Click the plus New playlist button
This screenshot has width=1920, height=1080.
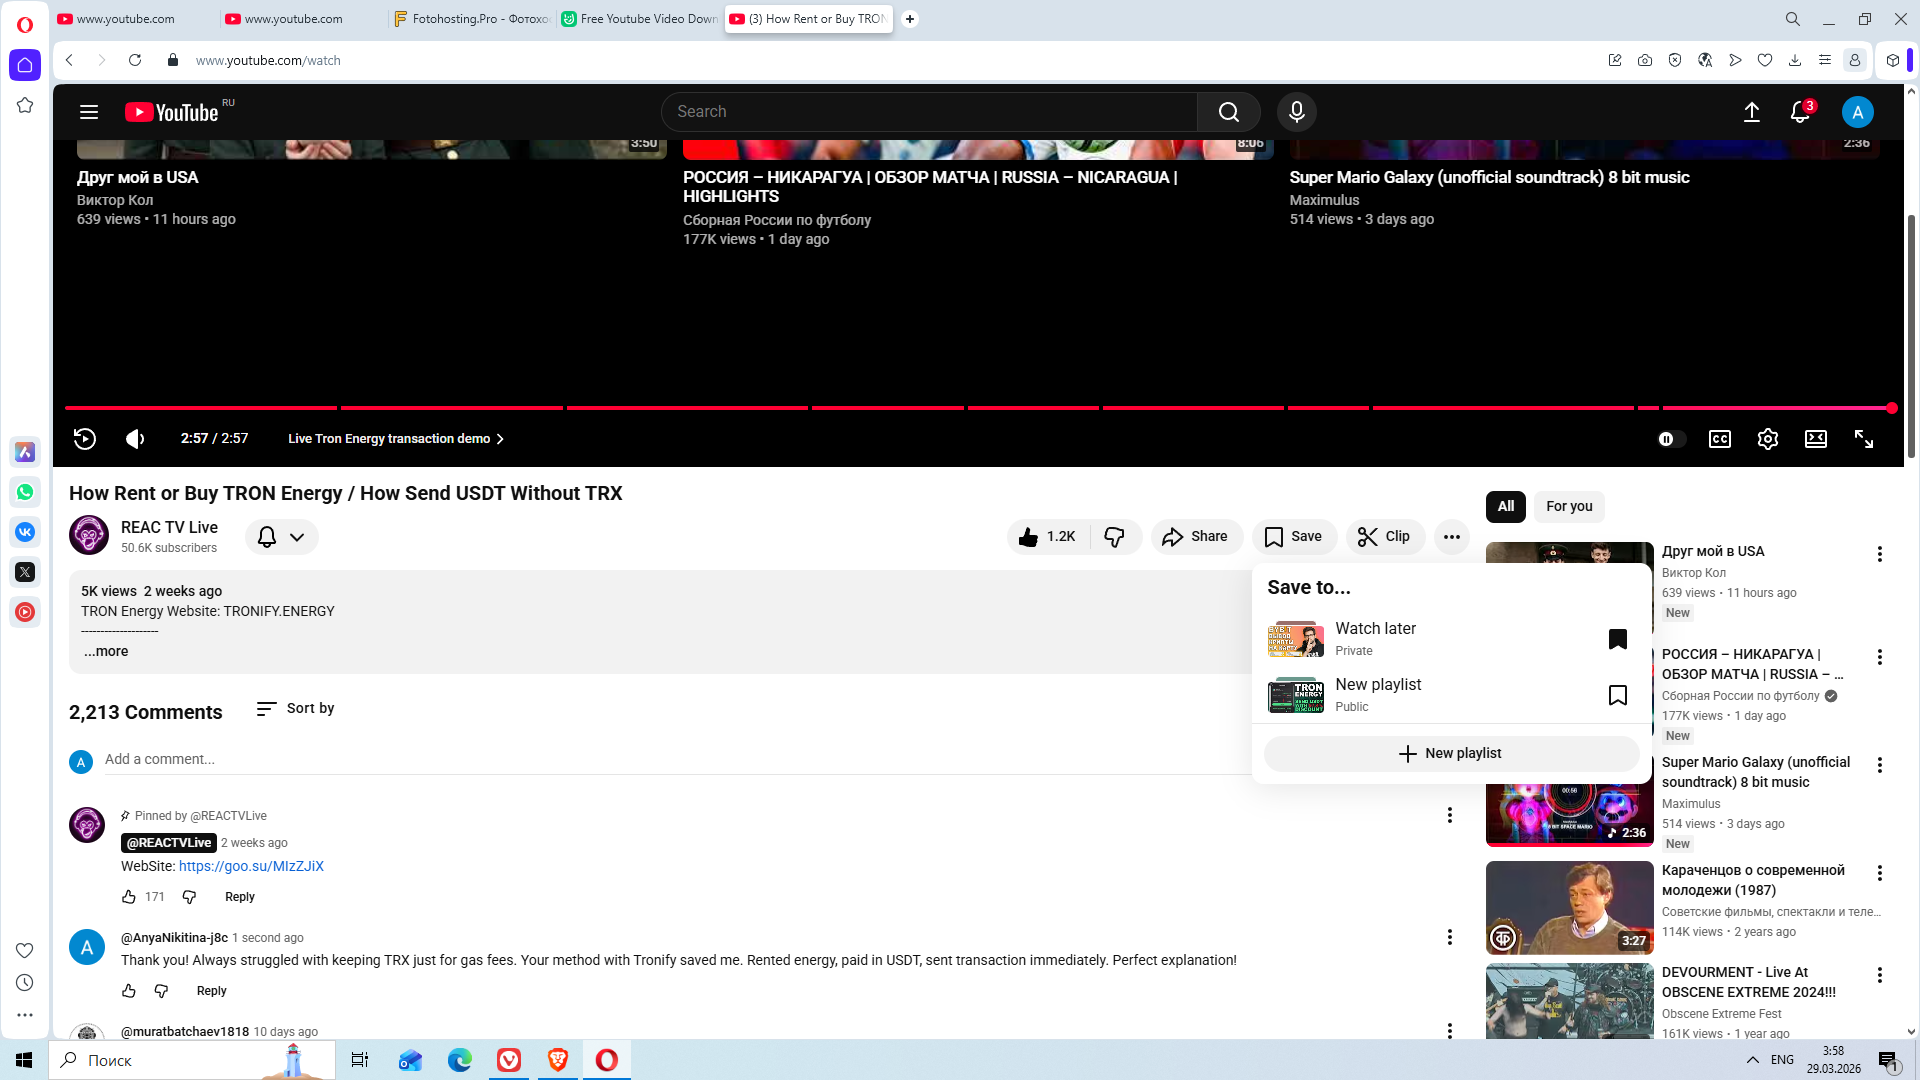click(1450, 753)
